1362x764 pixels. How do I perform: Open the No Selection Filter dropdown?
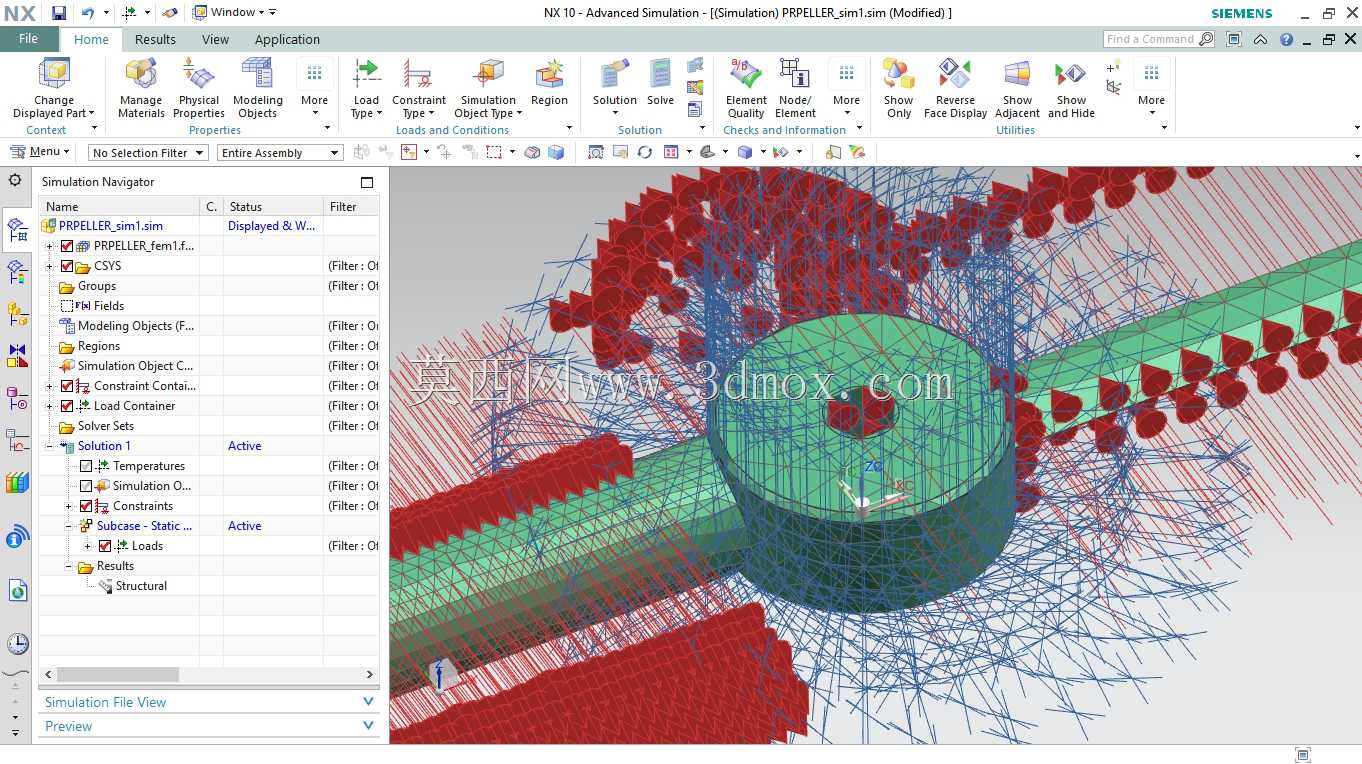pos(148,153)
